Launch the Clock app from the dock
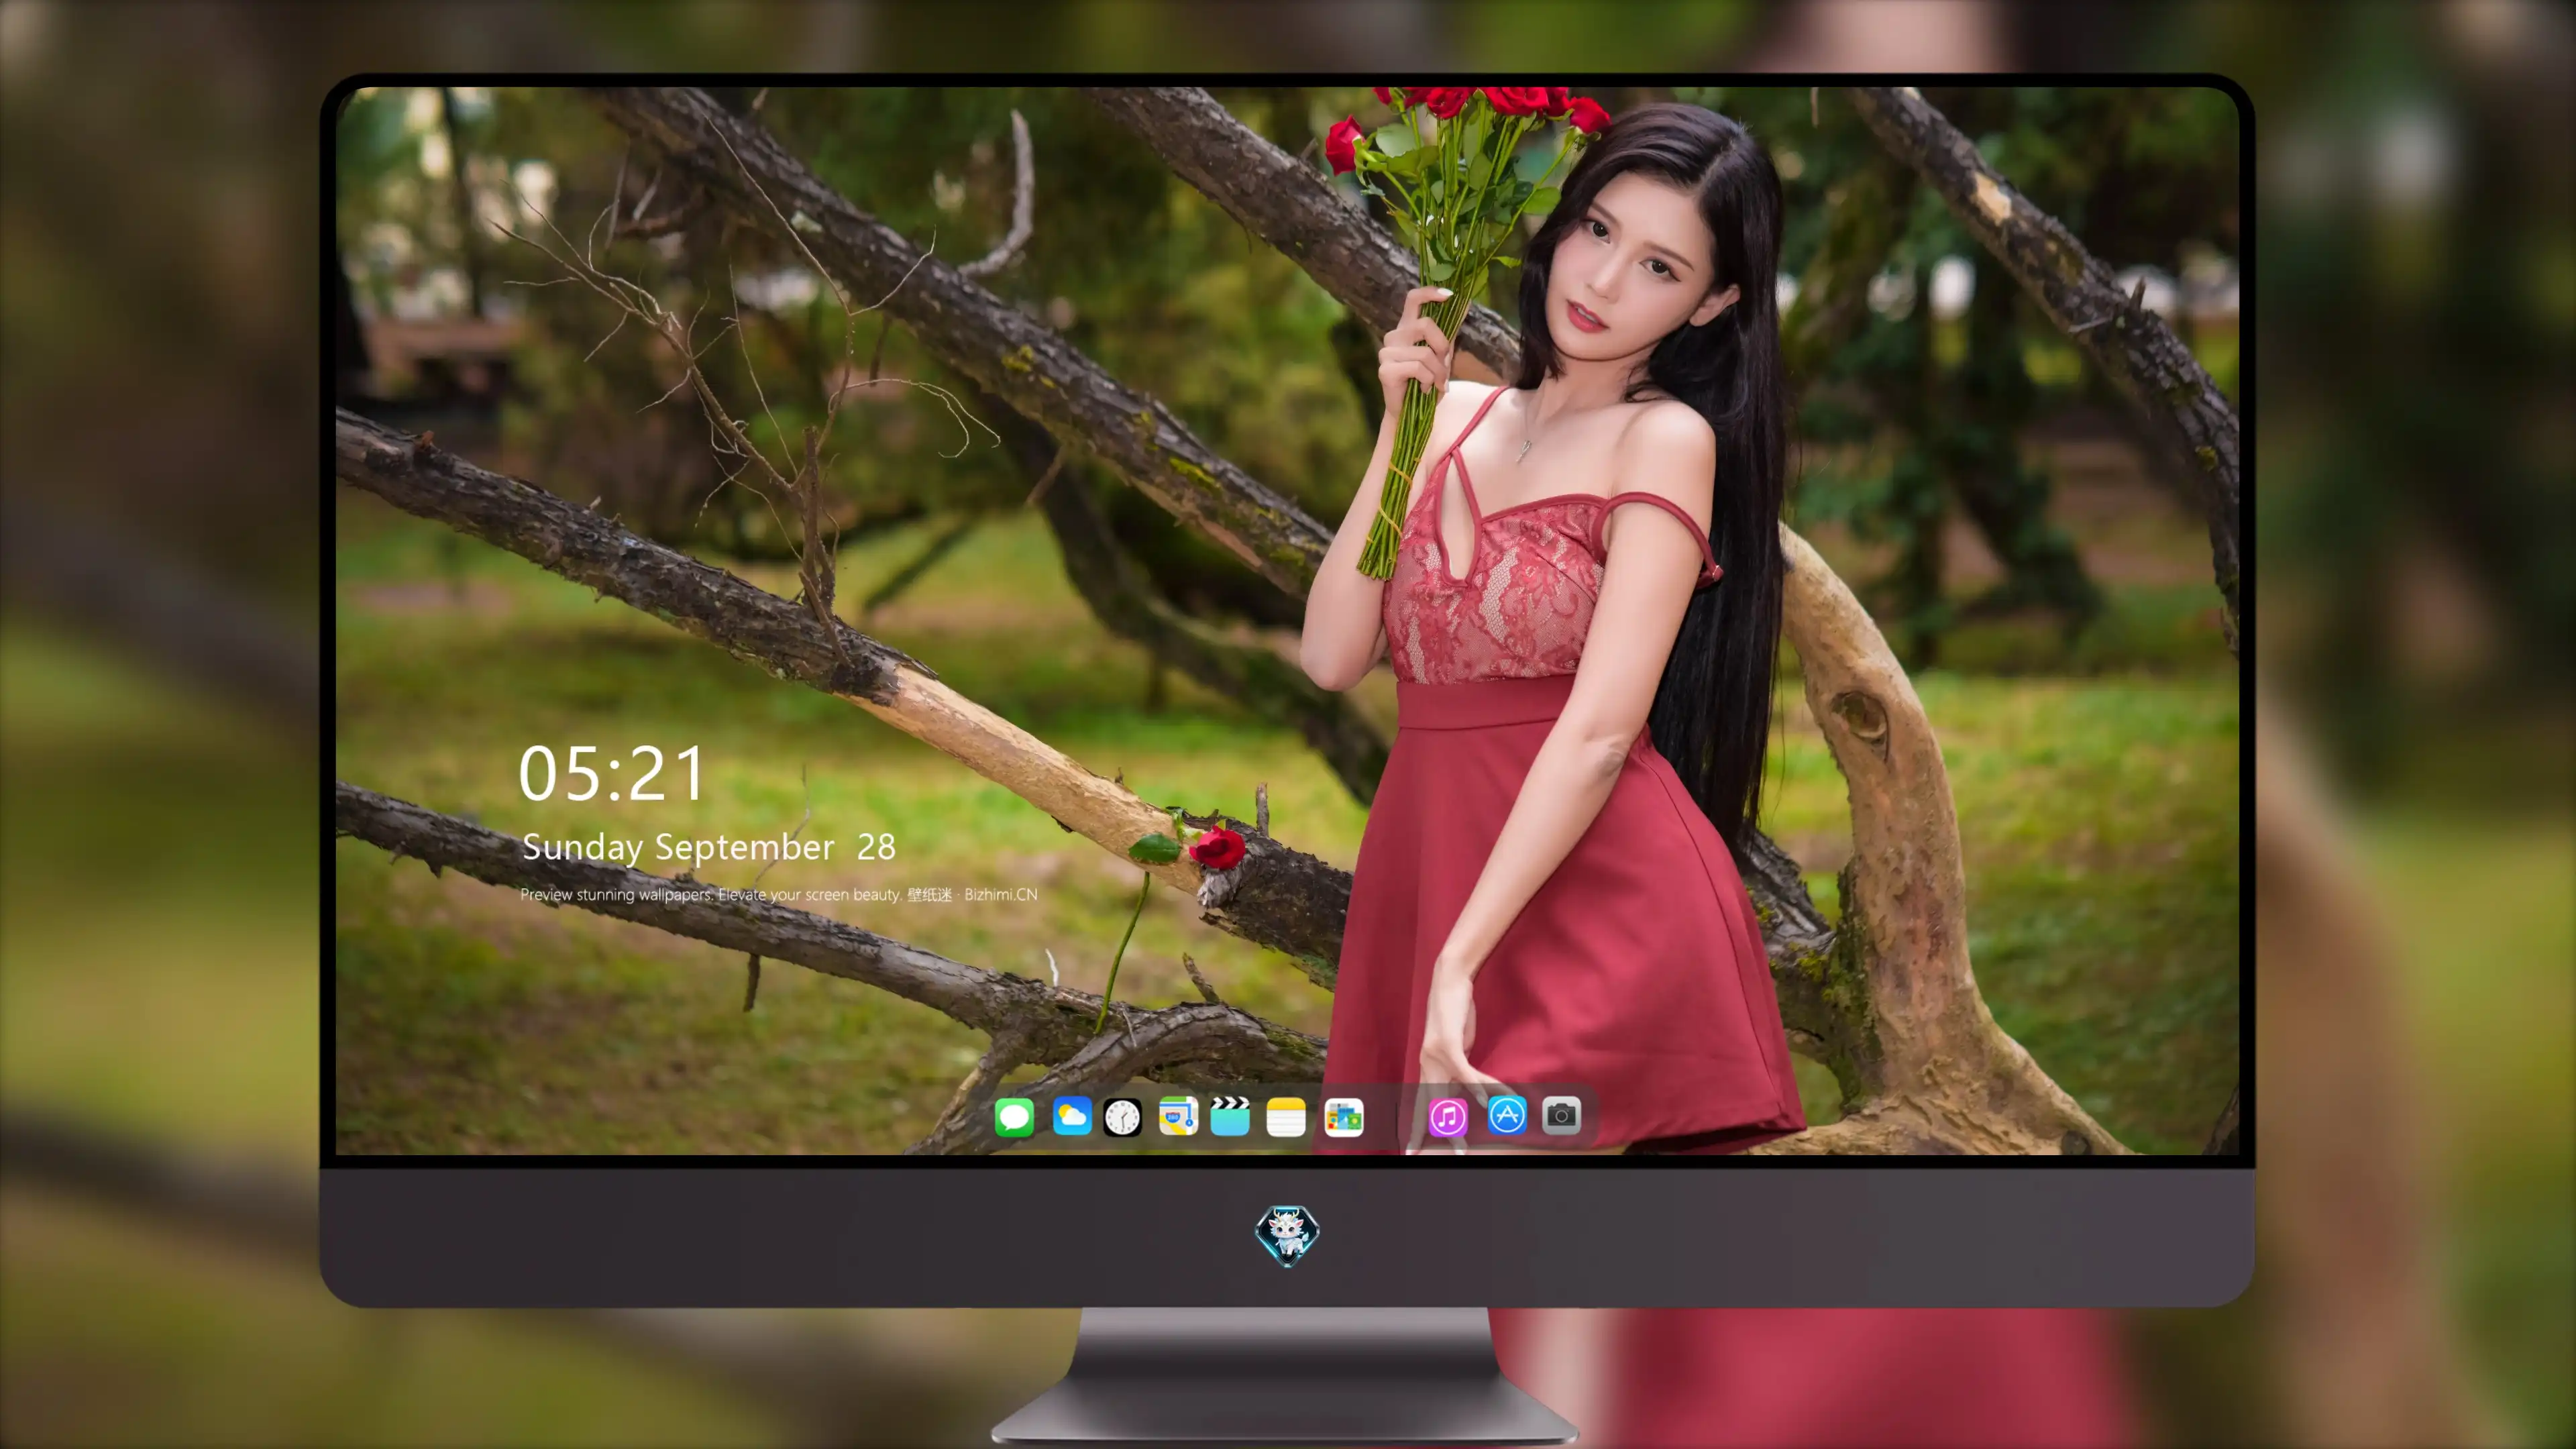 [x=1122, y=1116]
